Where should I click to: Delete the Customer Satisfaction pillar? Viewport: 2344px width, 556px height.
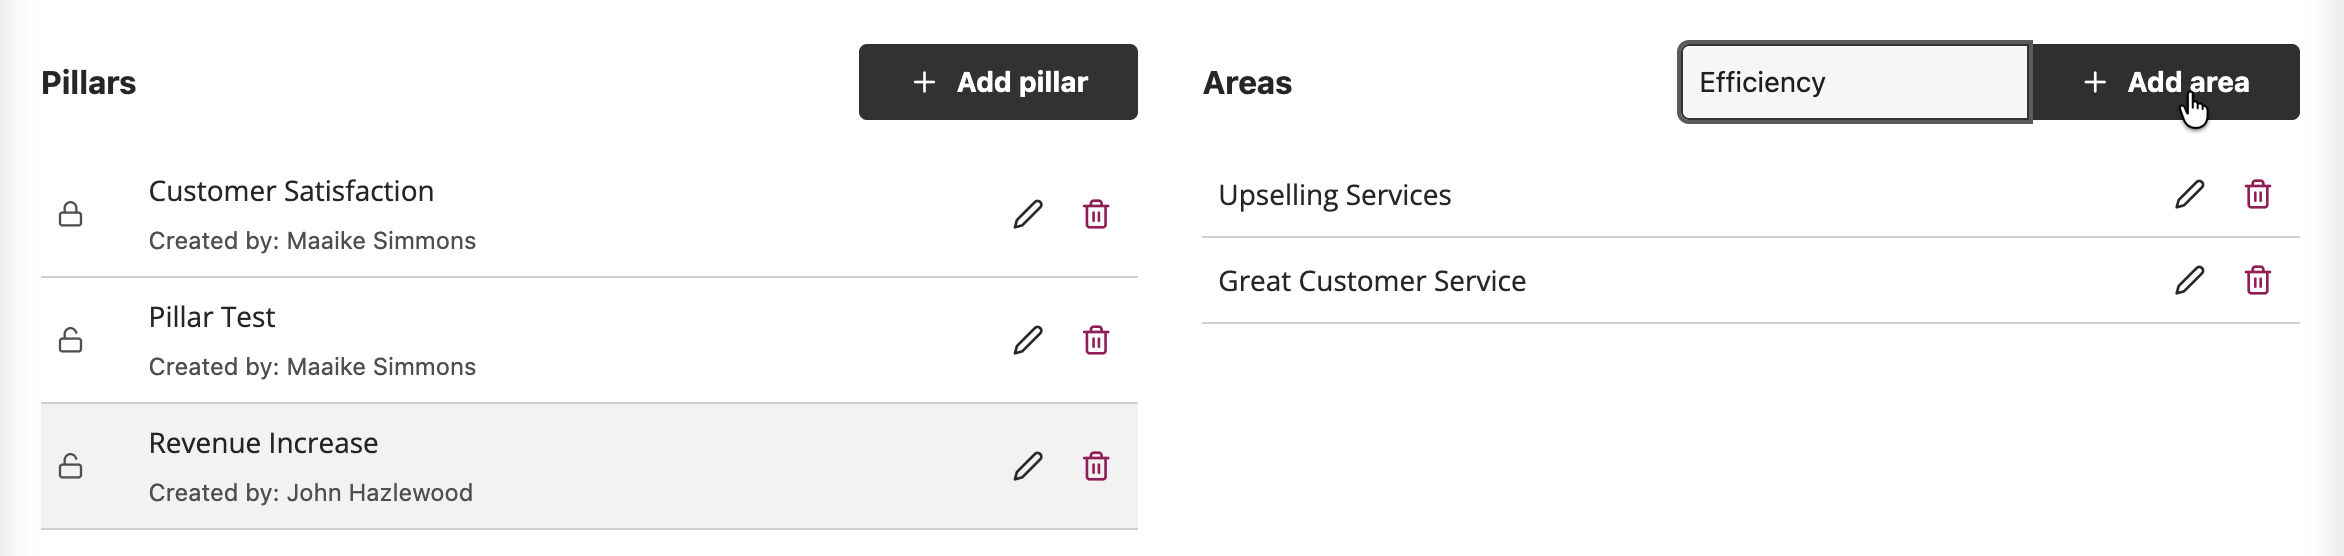[1096, 214]
